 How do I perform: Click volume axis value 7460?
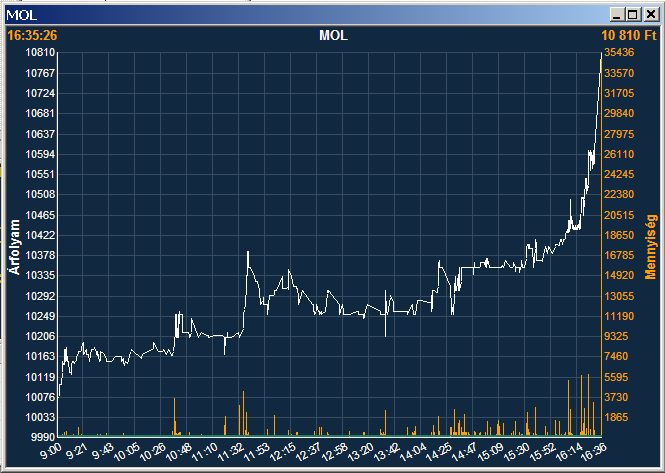[x=616, y=356]
